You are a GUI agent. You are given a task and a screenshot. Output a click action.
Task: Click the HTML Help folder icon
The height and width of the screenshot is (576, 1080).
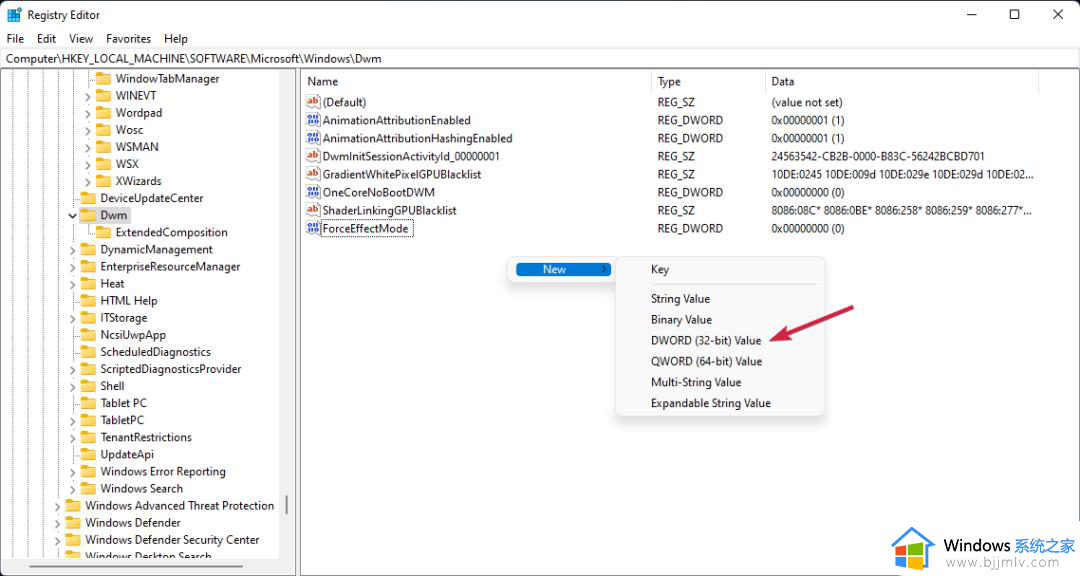[x=88, y=300]
